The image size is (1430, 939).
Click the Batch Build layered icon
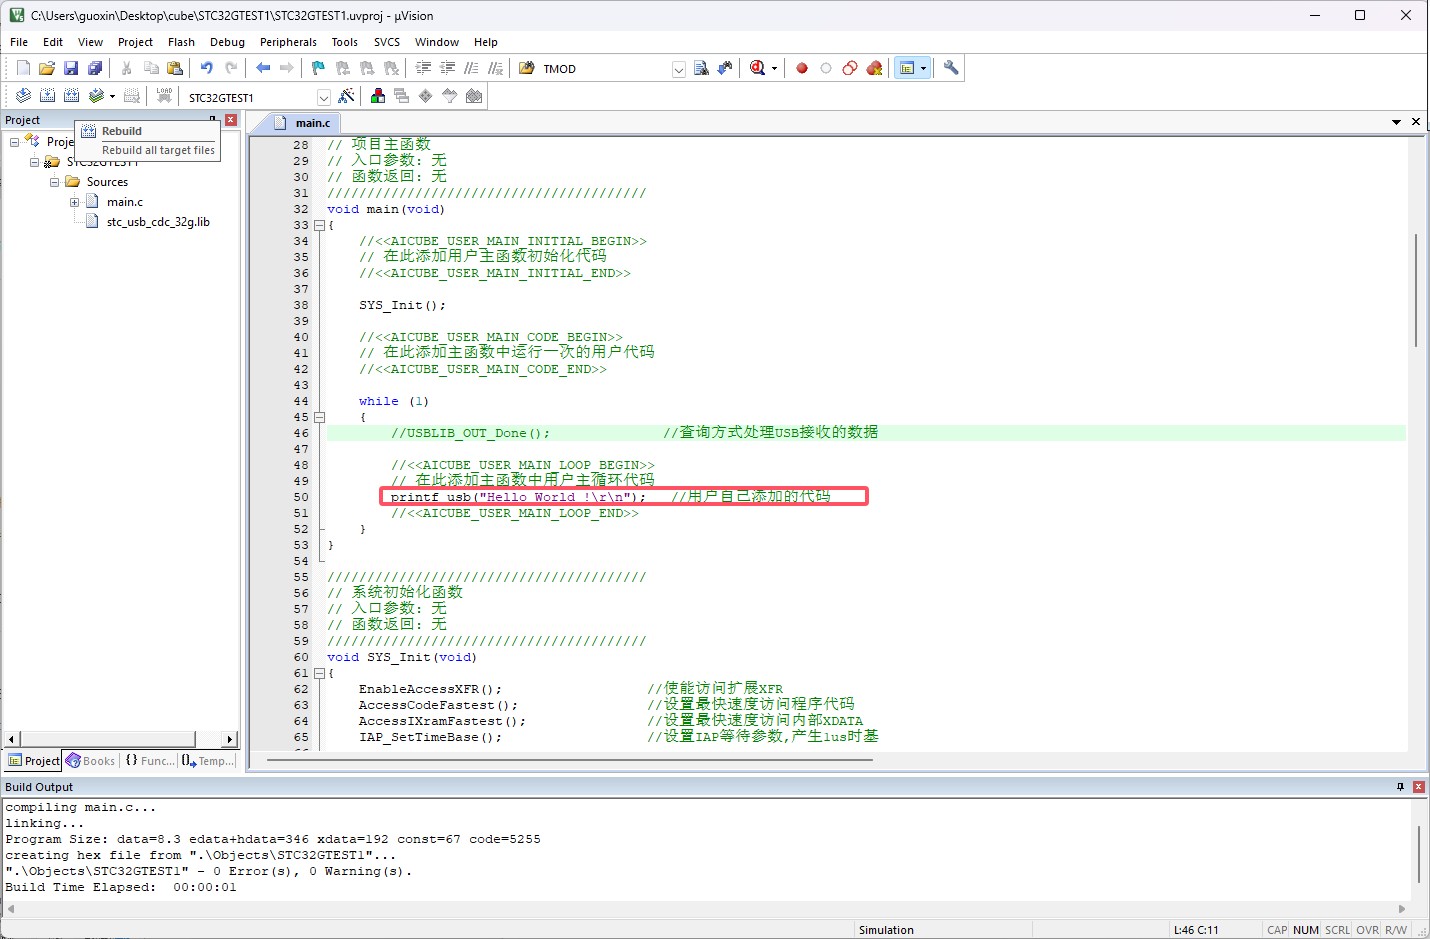96,96
